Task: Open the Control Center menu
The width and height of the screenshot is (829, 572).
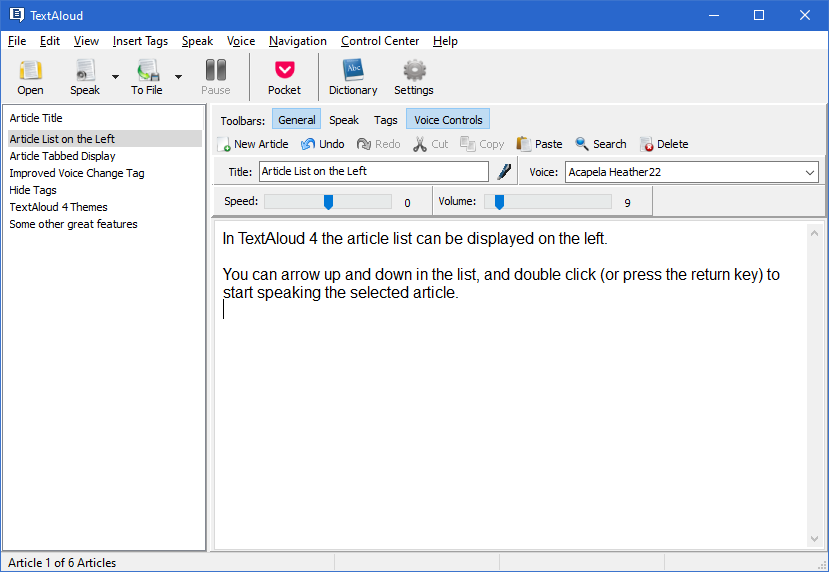Action: (x=386, y=41)
